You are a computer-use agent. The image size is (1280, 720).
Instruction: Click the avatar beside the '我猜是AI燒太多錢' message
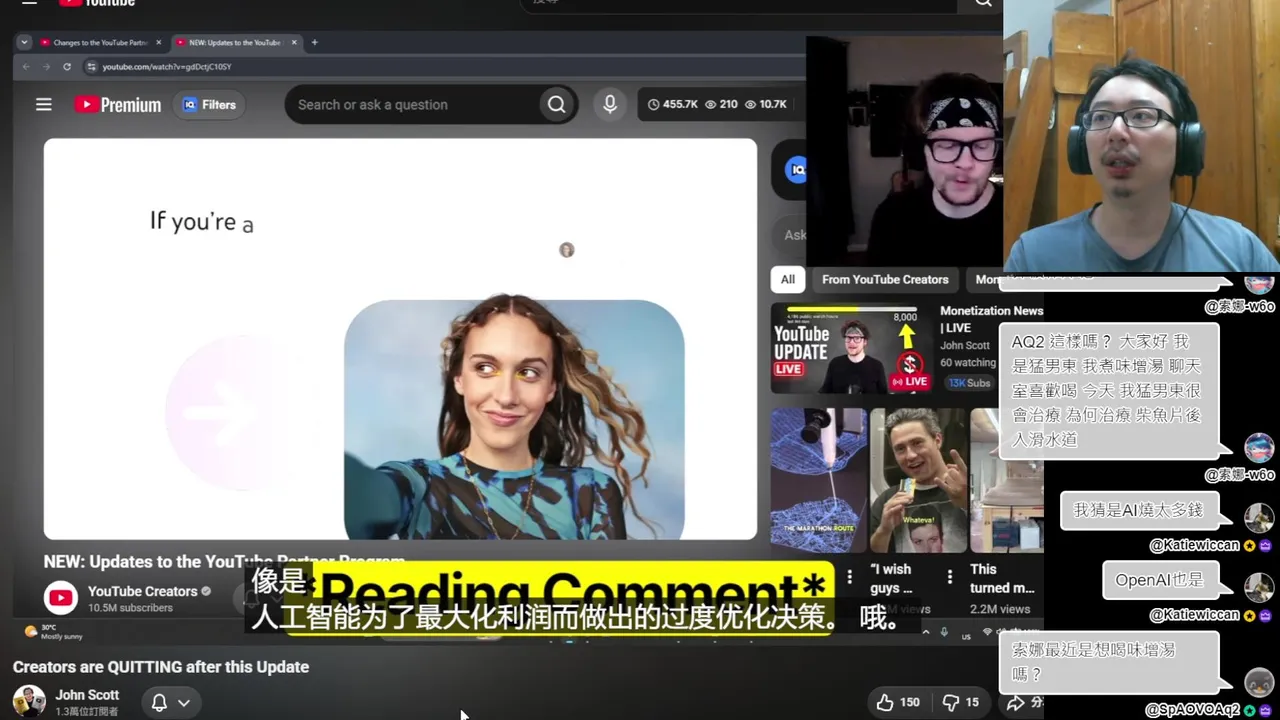click(1258, 518)
